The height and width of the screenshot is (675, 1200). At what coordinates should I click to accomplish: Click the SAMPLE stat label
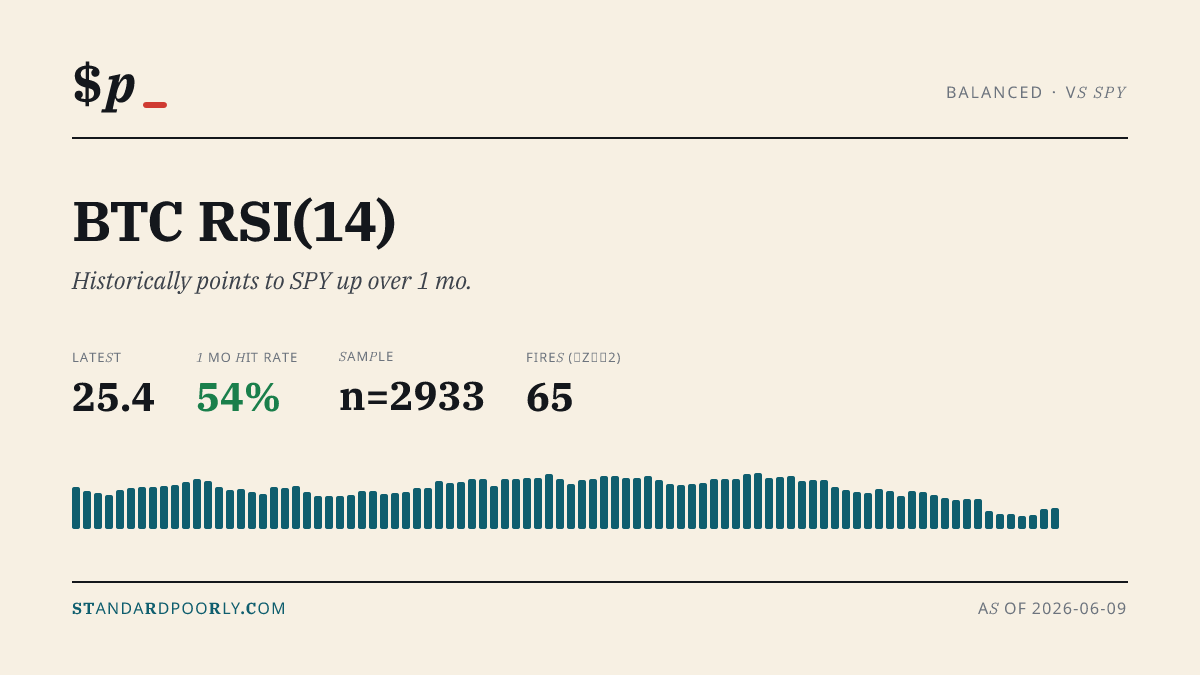366,356
